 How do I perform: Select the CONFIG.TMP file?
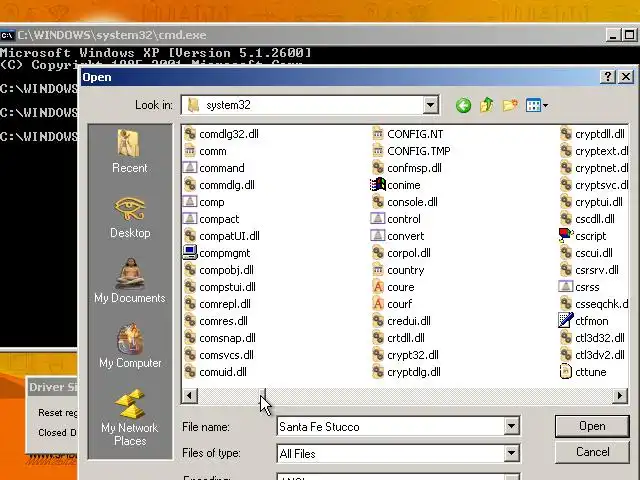click(x=411, y=151)
